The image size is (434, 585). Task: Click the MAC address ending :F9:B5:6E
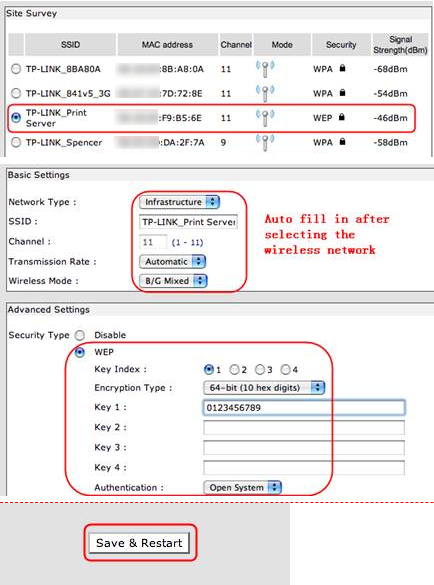point(160,118)
